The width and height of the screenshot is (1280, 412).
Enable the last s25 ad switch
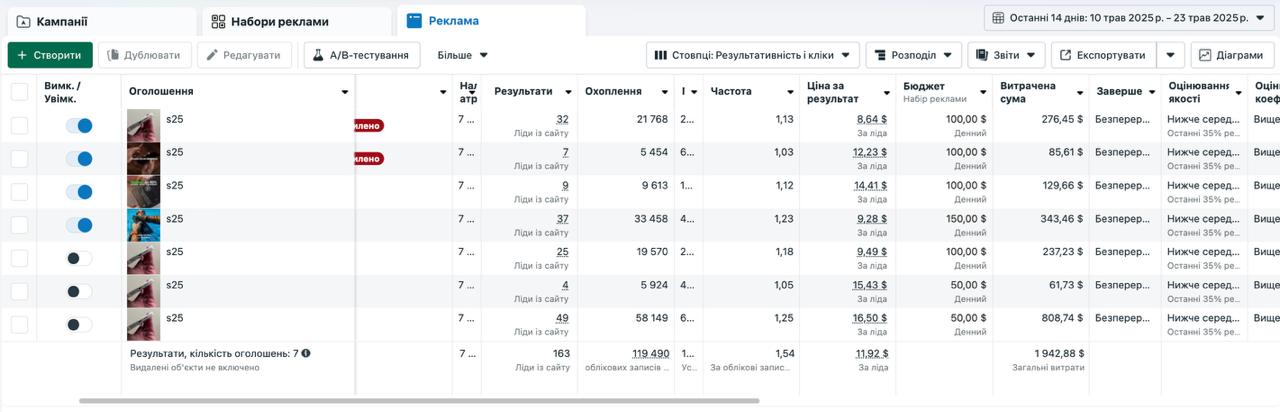point(79,324)
